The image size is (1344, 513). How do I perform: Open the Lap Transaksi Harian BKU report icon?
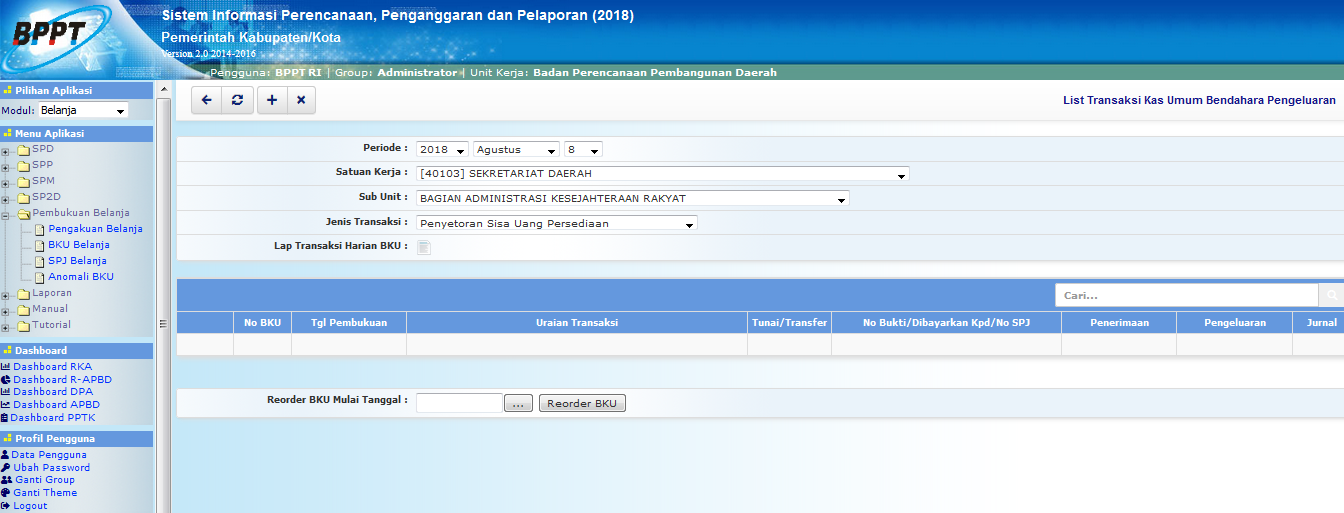click(x=424, y=248)
